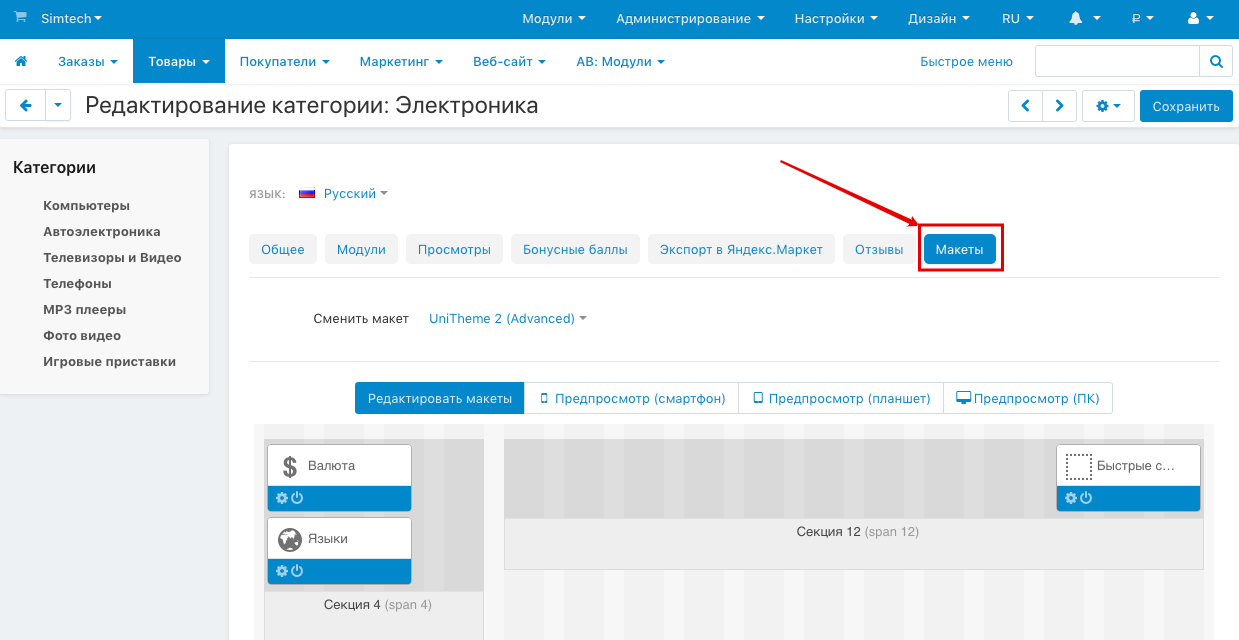The height and width of the screenshot is (640, 1239).
Task: Open the gear dropdown beside Сохранить
Action: (1108, 105)
